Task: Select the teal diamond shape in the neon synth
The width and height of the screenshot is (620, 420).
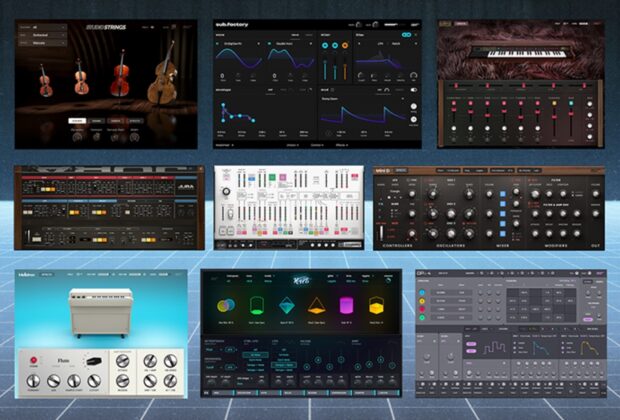Action: (x=287, y=306)
